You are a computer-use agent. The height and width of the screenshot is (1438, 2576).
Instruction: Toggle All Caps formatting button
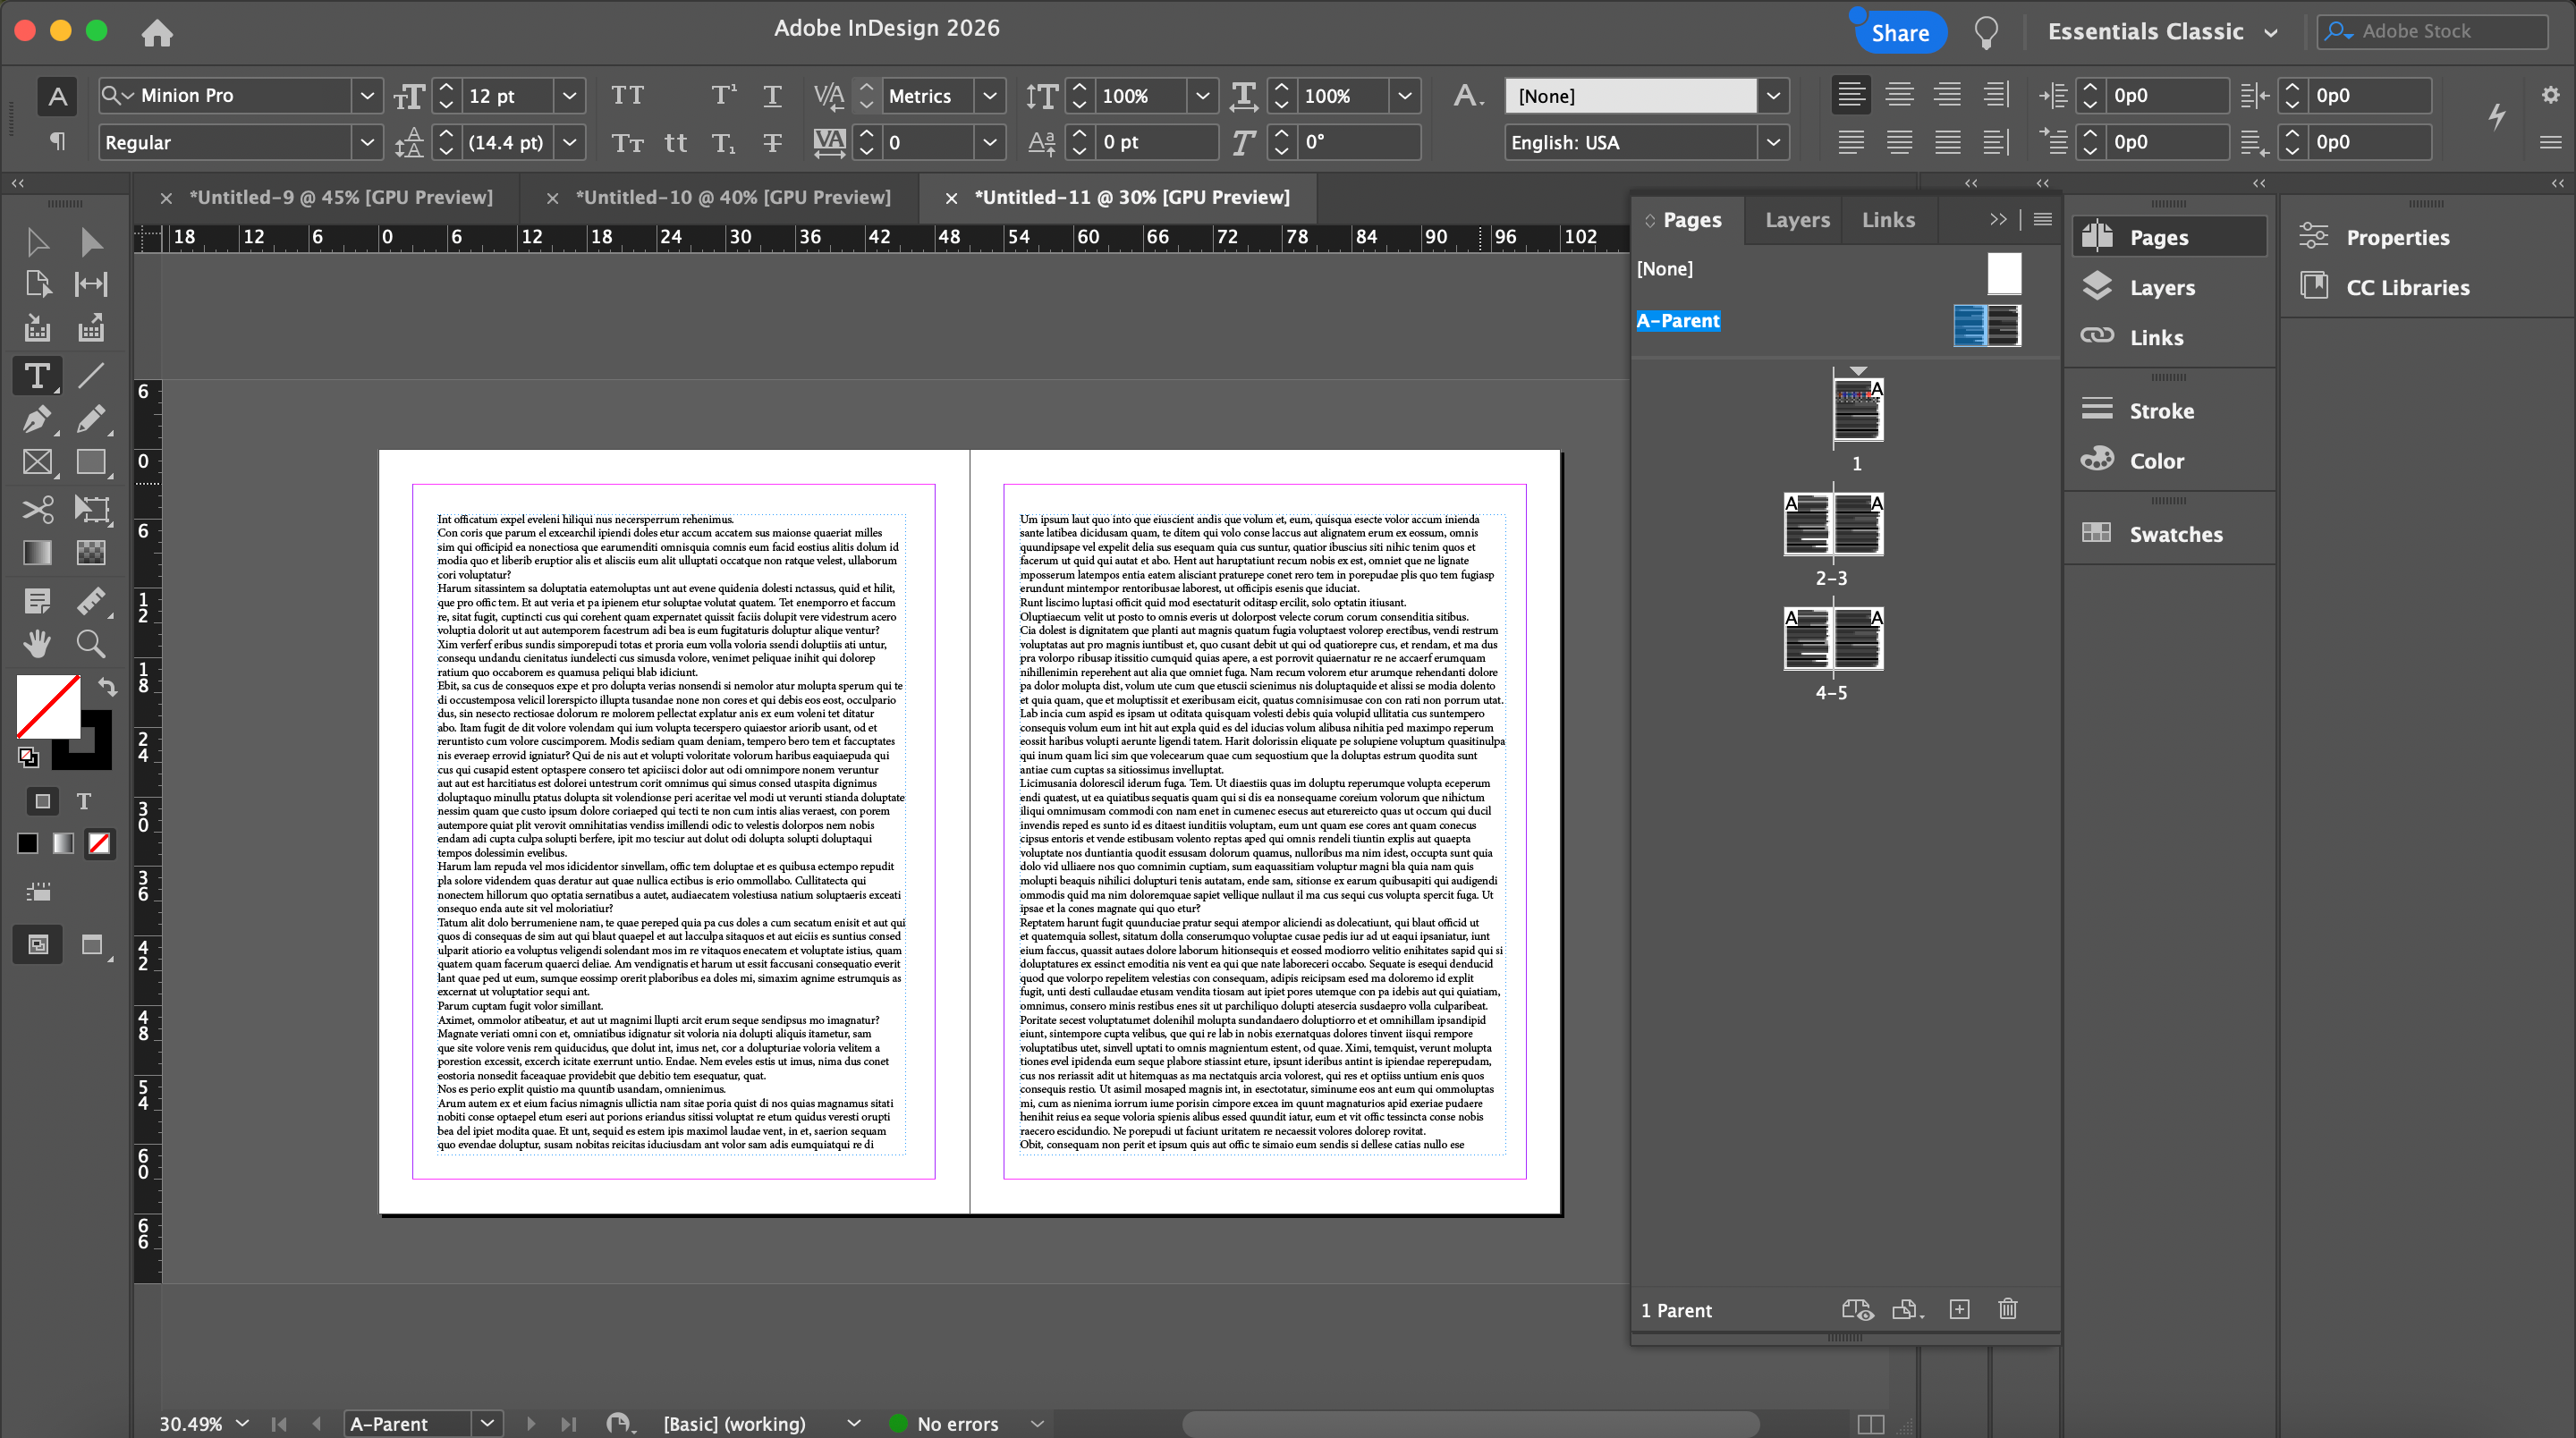pyautogui.click(x=628, y=96)
